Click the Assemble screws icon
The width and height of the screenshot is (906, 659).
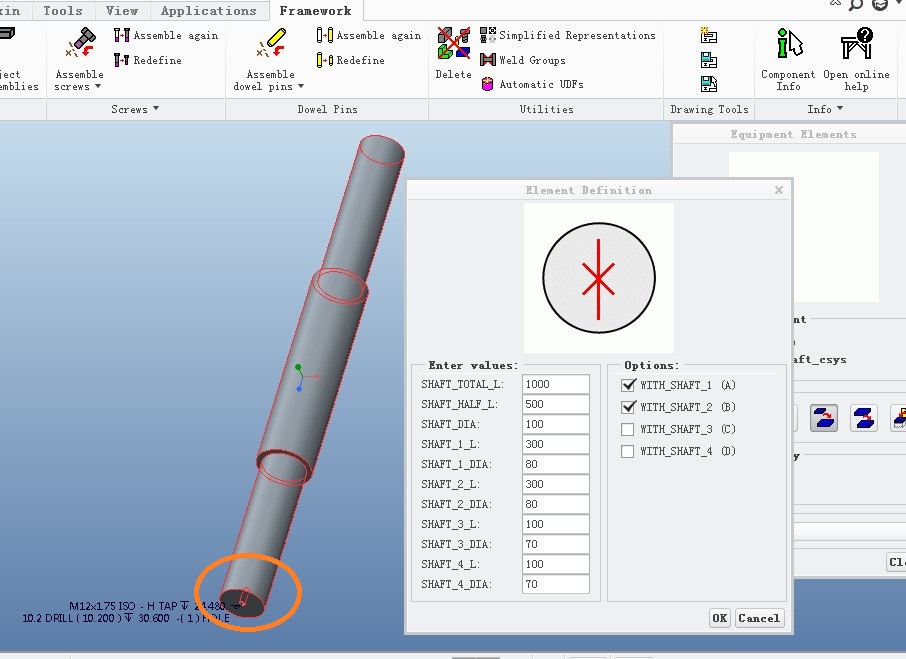tap(80, 43)
